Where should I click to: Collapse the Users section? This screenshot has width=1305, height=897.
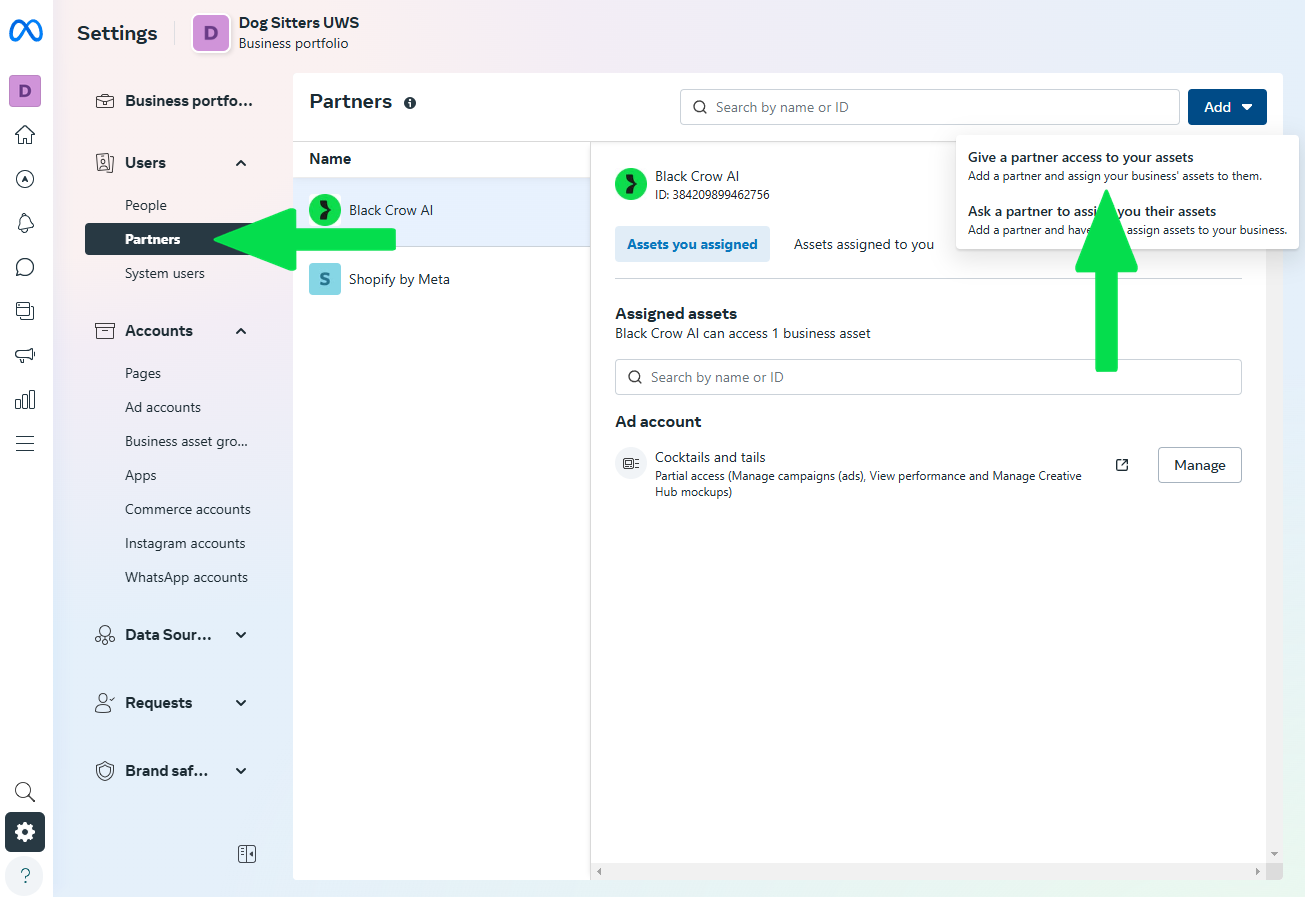click(x=241, y=163)
